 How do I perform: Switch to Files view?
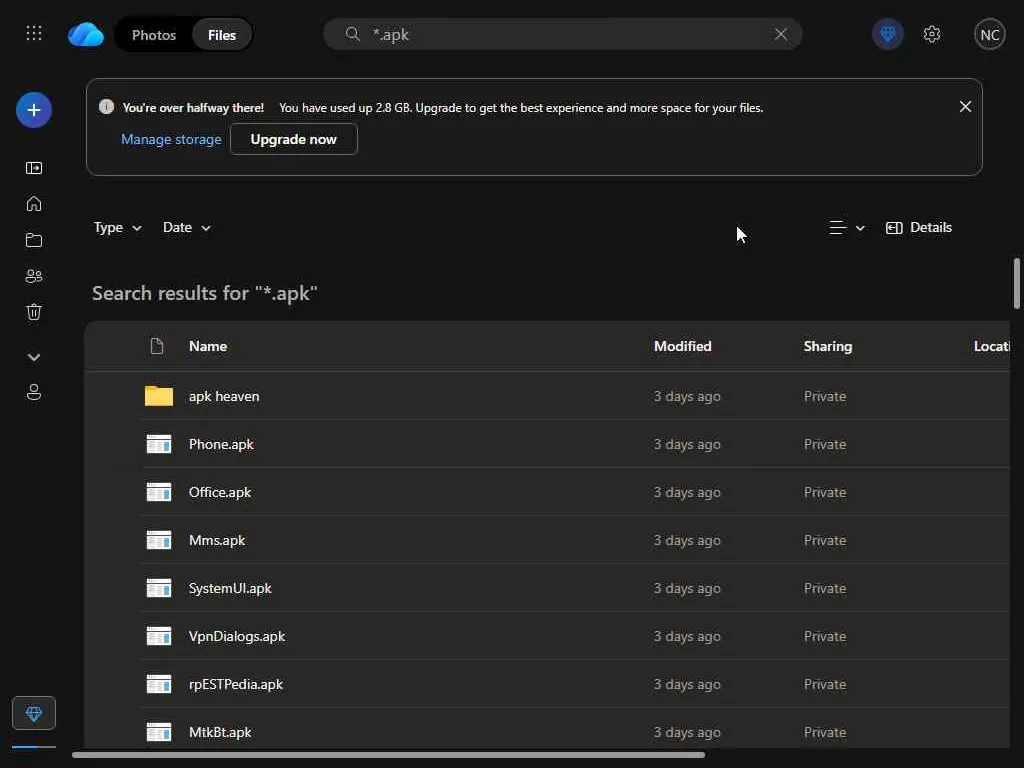tap(222, 35)
